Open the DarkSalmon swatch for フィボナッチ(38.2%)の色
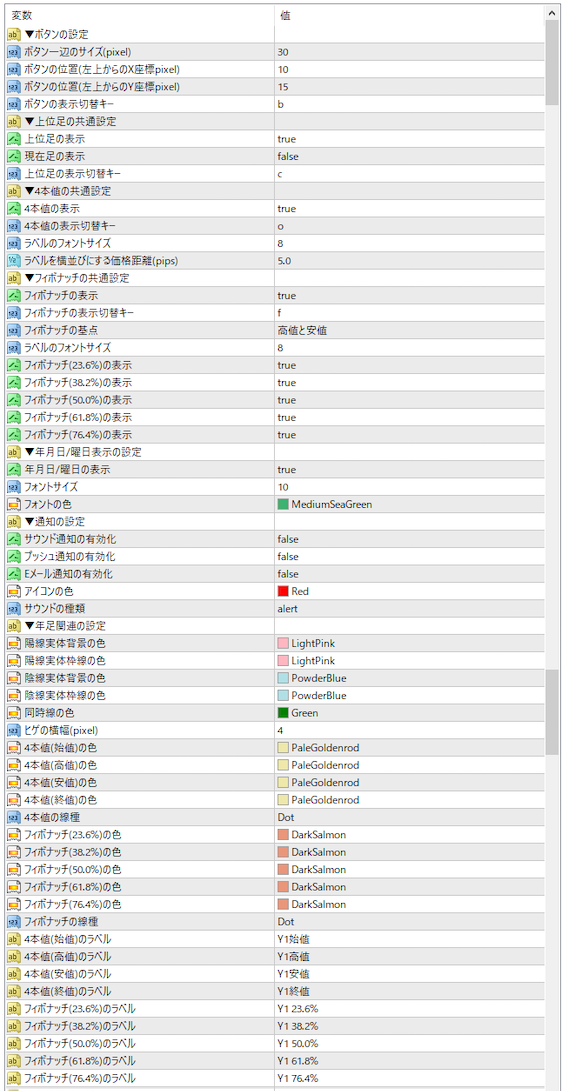Viewport: 565px width, 1091px height. (283, 852)
